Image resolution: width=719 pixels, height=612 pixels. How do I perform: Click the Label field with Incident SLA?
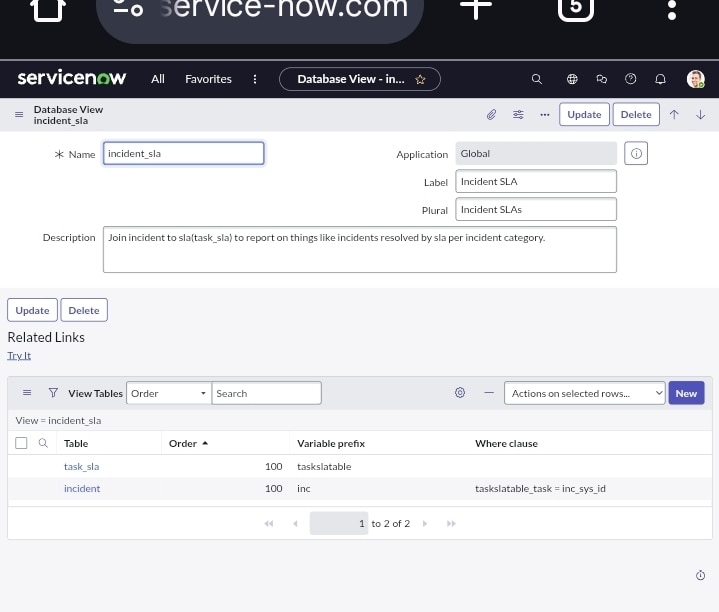point(536,181)
